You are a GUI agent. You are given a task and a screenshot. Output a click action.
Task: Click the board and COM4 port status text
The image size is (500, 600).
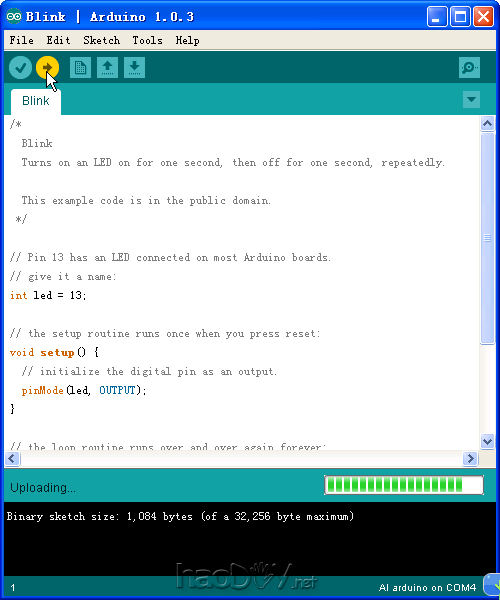click(427, 588)
